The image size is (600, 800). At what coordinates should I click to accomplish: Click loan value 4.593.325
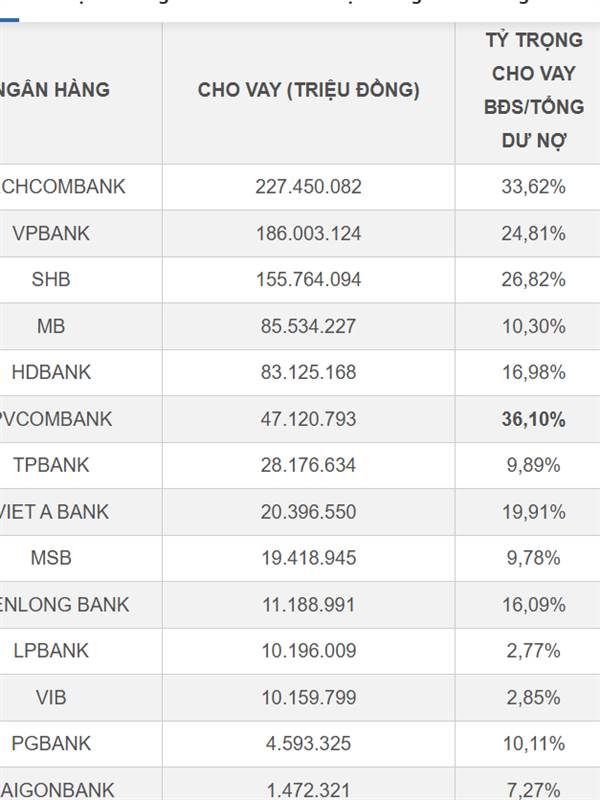click(308, 744)
